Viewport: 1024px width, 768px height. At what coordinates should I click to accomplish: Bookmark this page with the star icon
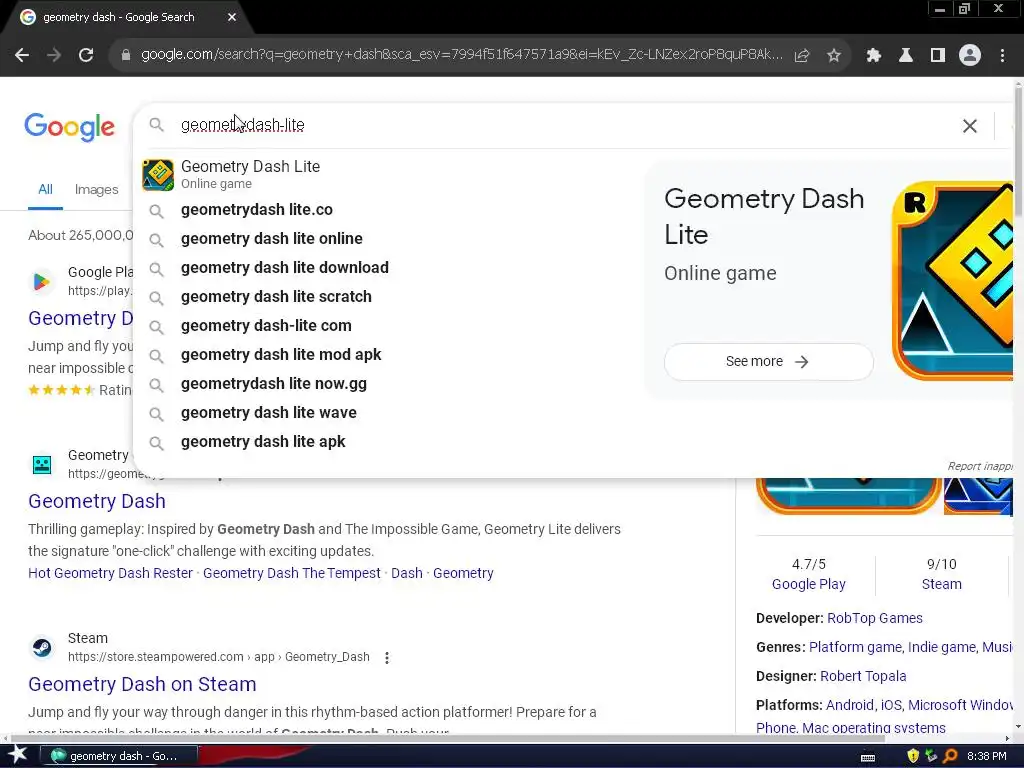pos(834,56)
